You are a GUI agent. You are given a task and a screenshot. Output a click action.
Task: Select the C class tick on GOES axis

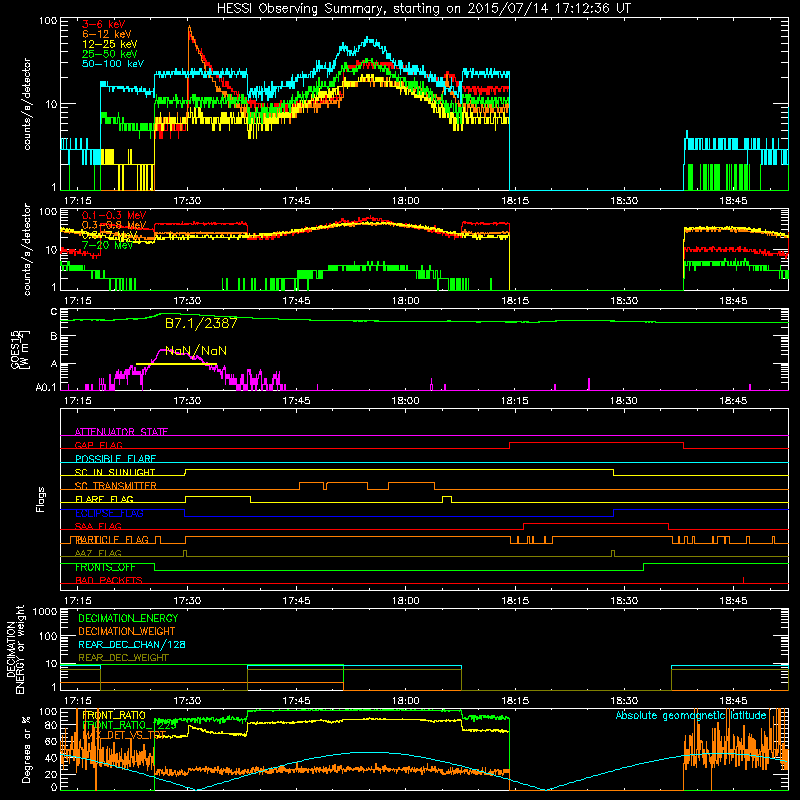(x=54, y=312)
